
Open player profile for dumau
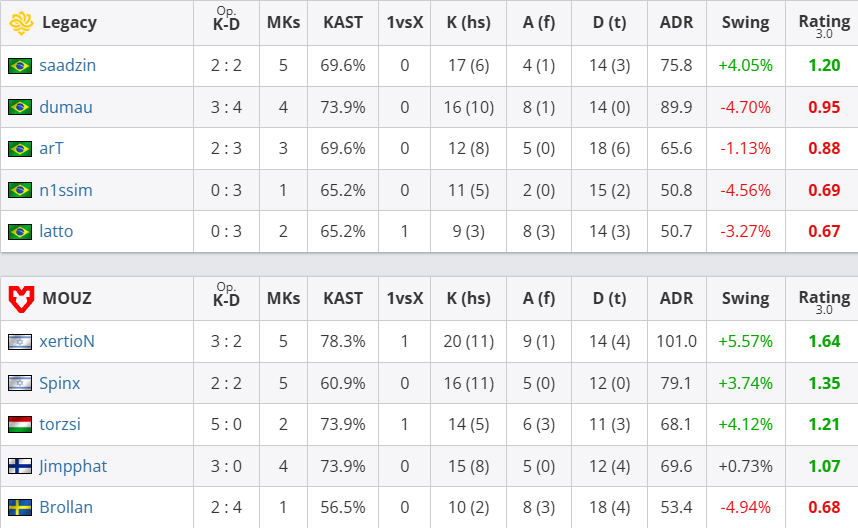pyautogui.click(x=66, y=107)
